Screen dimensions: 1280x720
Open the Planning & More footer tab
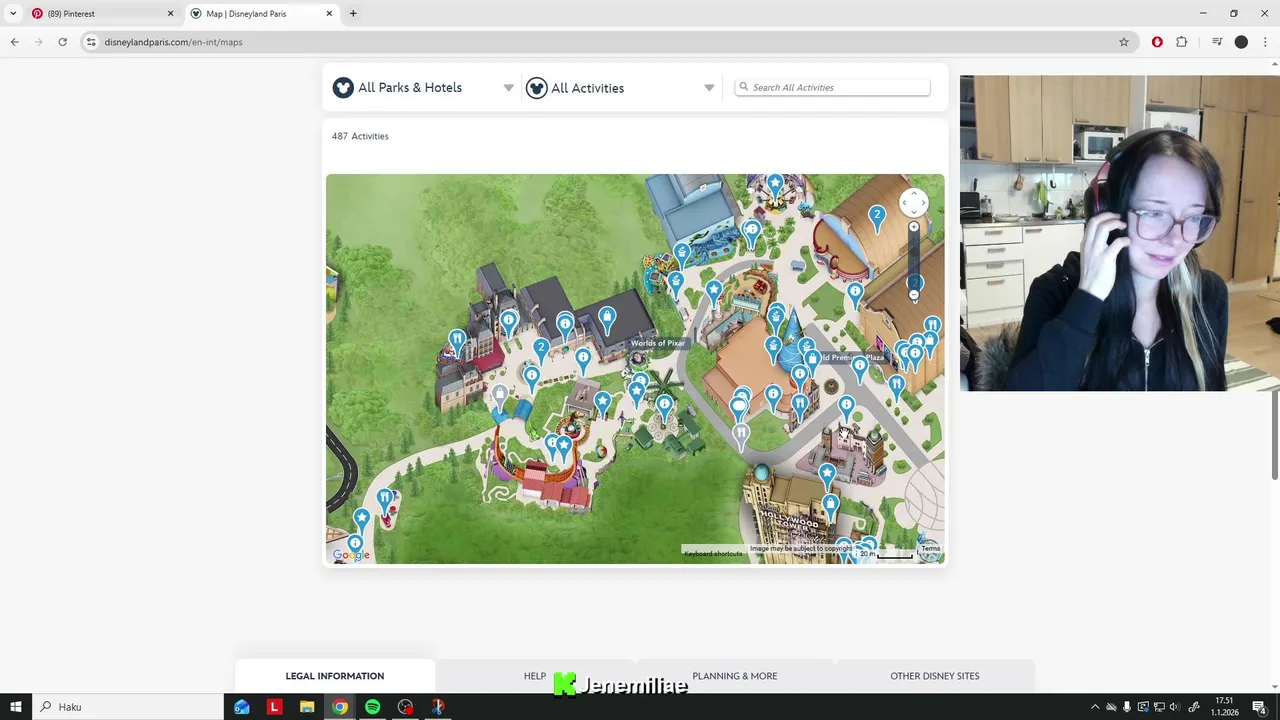pos(735,676)
